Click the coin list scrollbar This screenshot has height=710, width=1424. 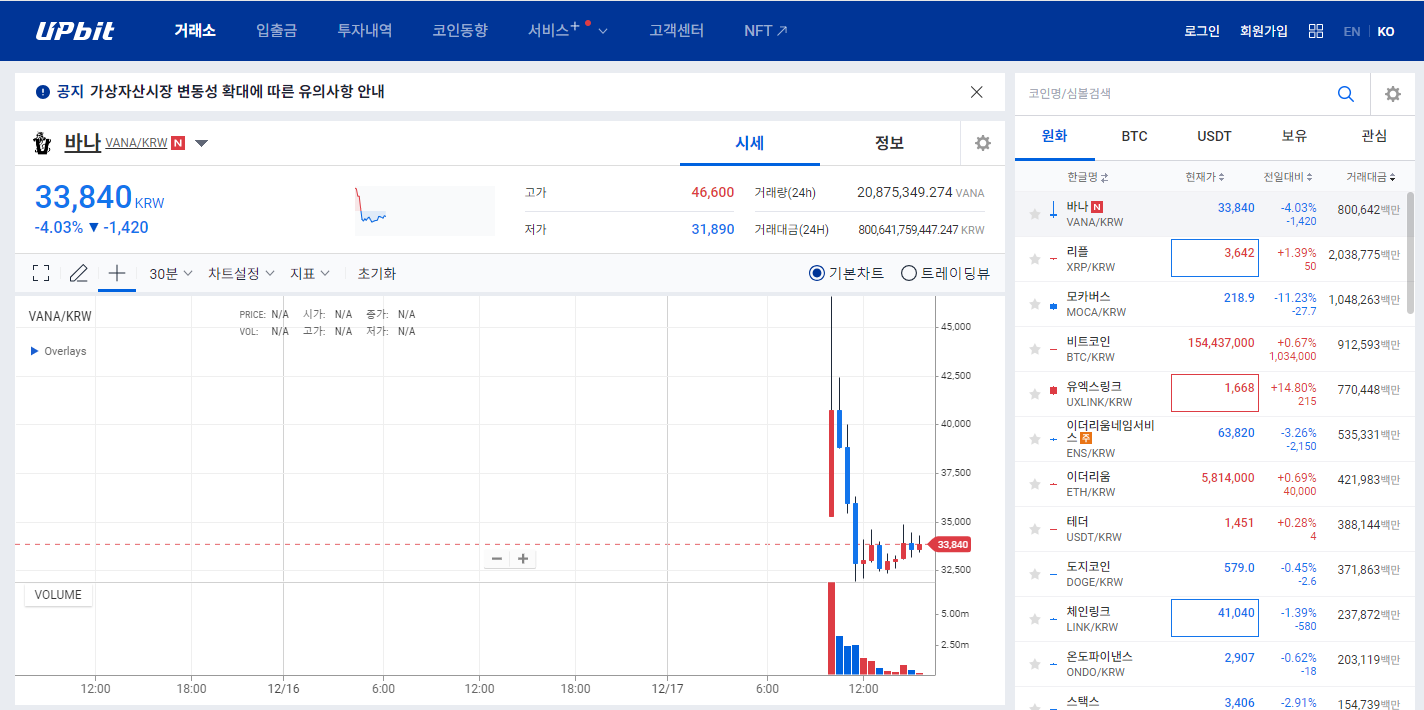pos(1410,252)
